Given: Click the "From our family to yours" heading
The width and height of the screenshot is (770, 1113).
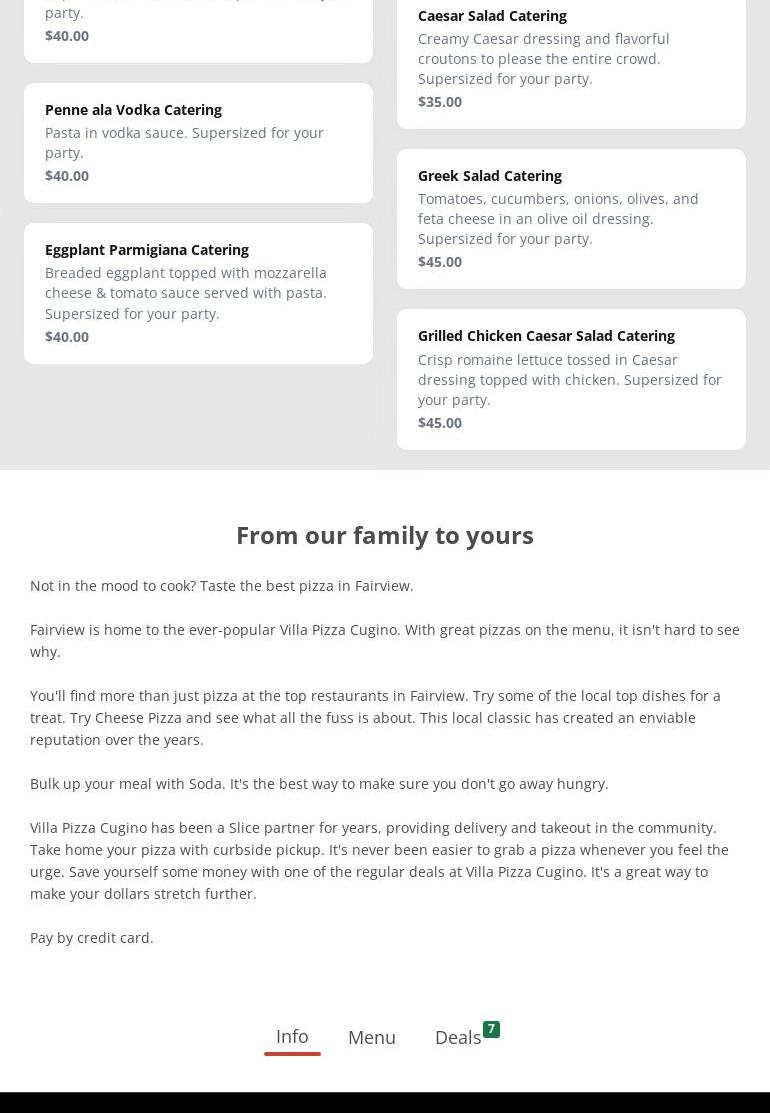Looking at the screenshot, I should coord(385,535).
